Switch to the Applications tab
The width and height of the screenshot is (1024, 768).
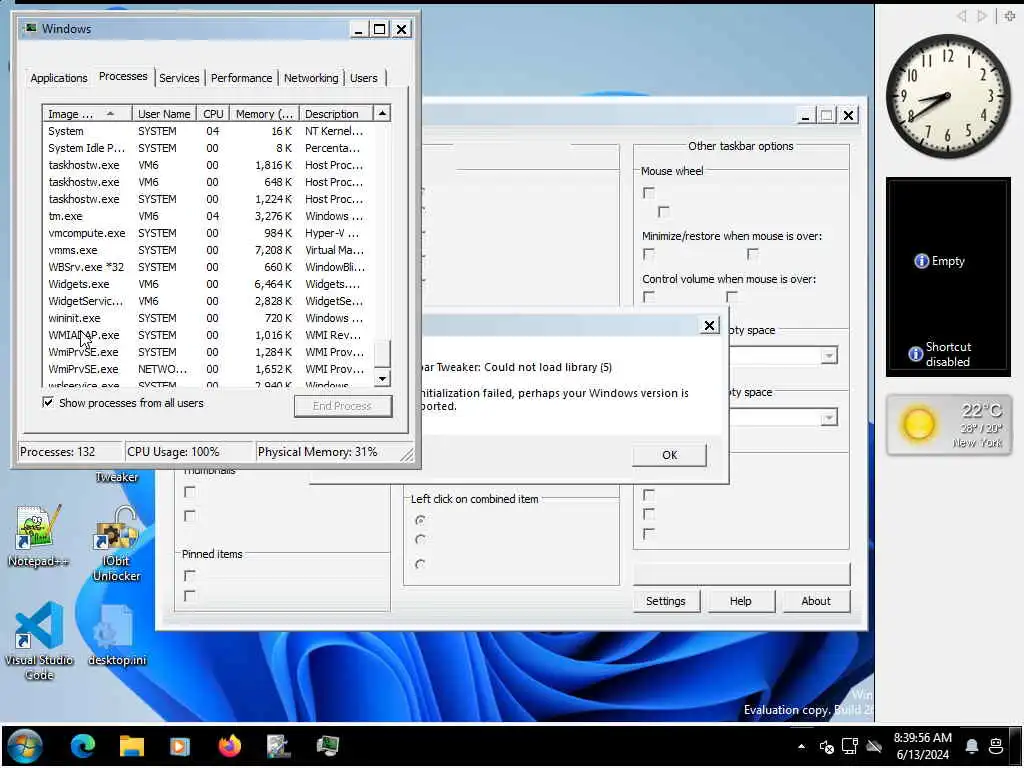[x=59, y=78]
